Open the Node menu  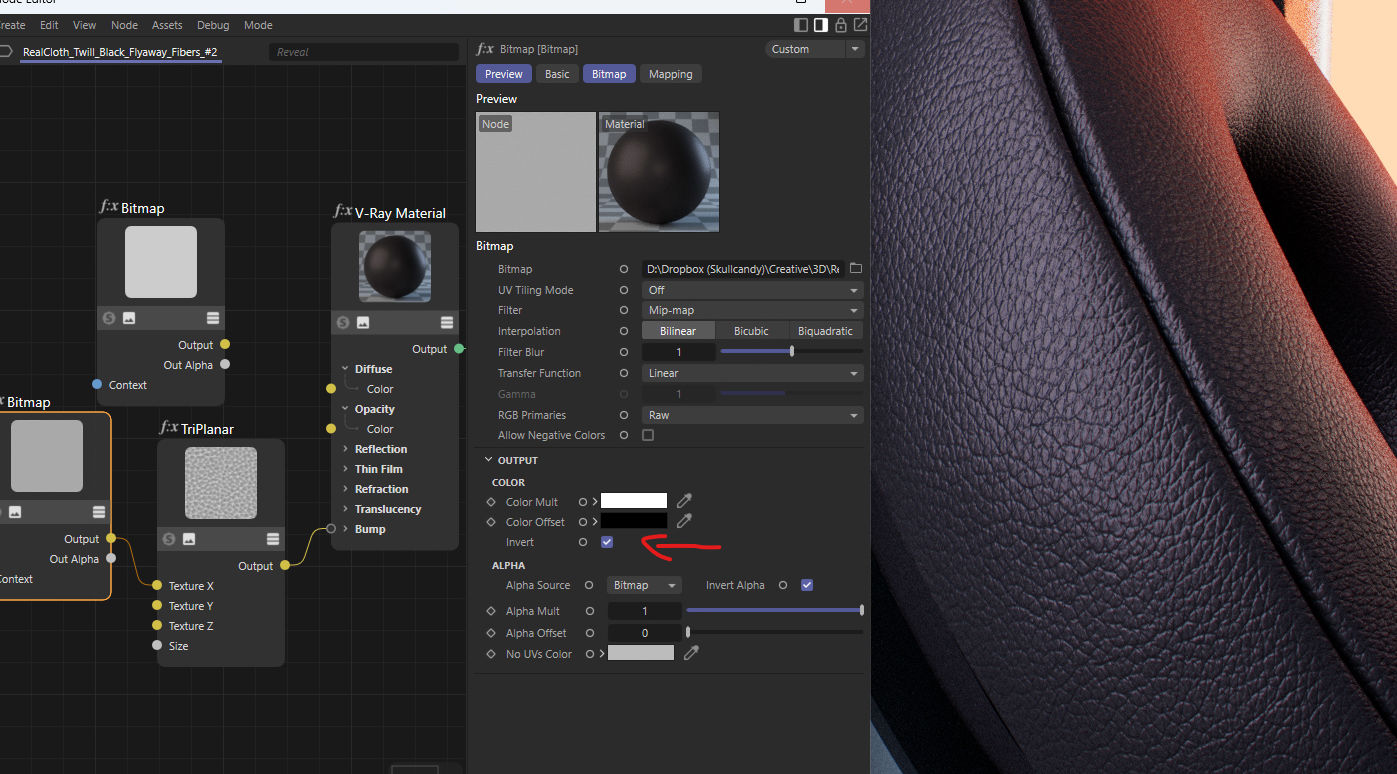[x=124, y=25]
